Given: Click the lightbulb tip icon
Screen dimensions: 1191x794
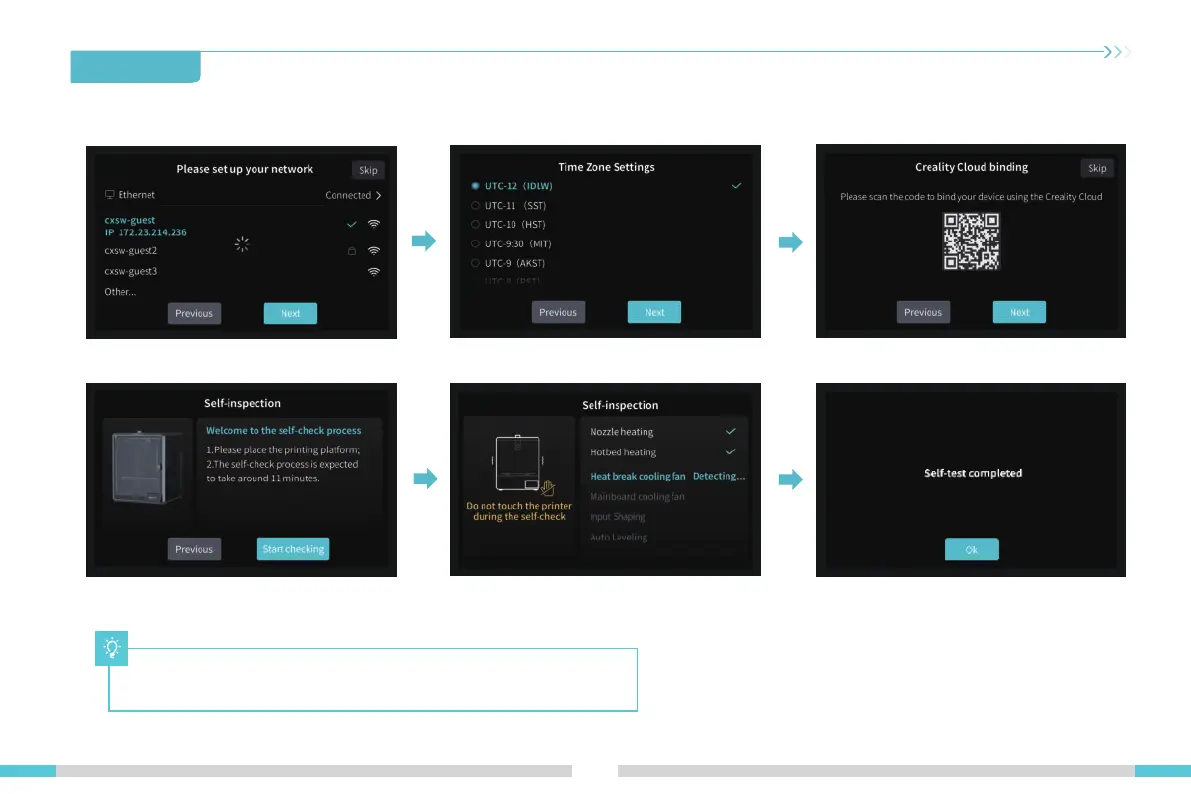Looking at the screenshot, I should click(x=112, y=648).
